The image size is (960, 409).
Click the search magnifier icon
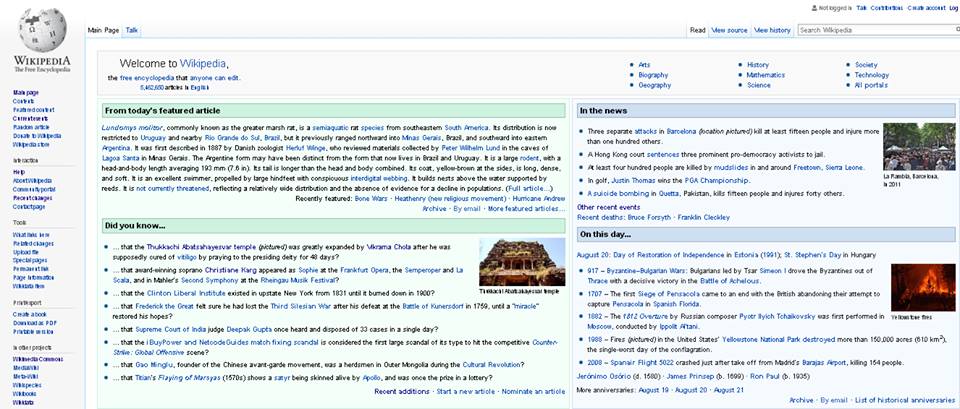click(x=956, y=30)
